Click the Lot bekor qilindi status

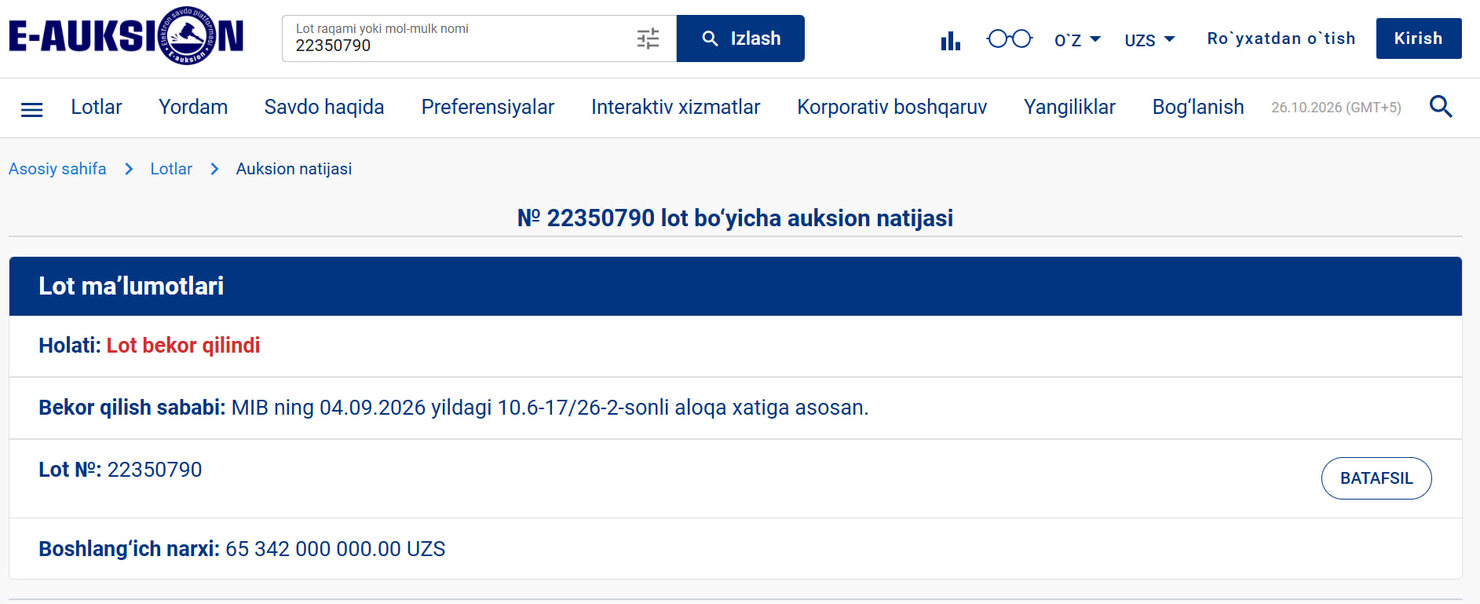click(183, 346)
